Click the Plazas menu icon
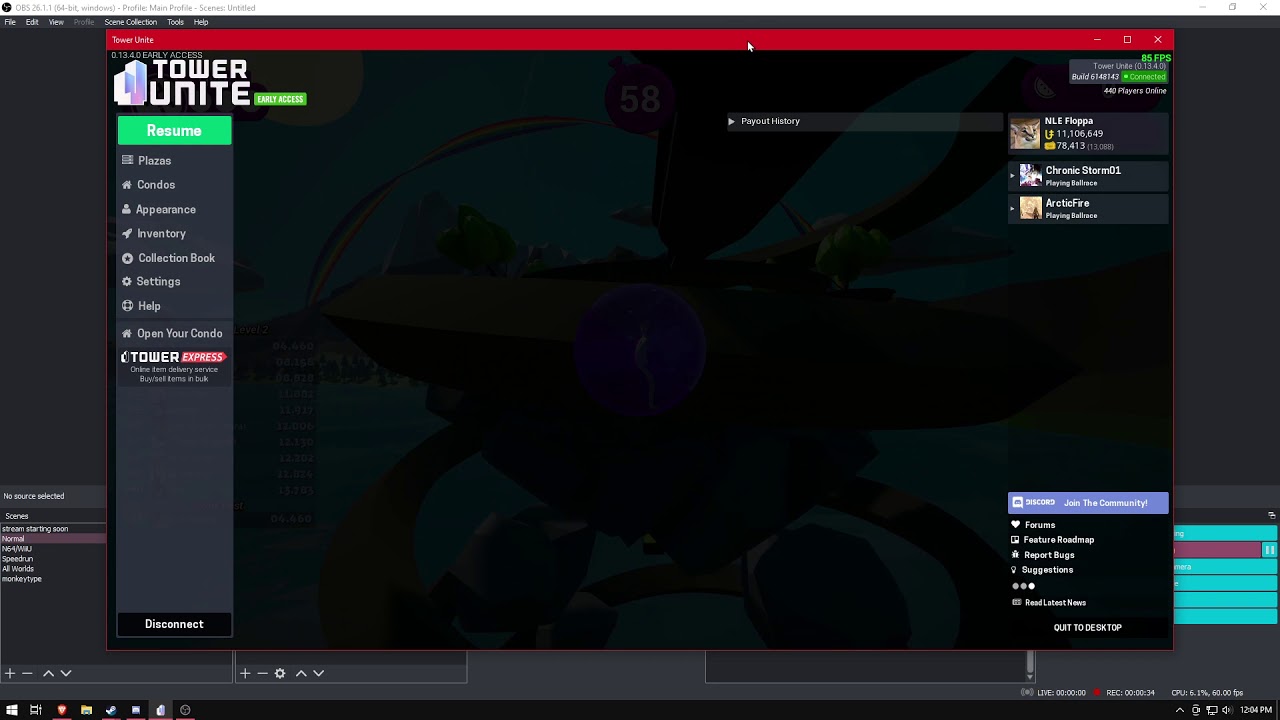 [x=127, y=160]
